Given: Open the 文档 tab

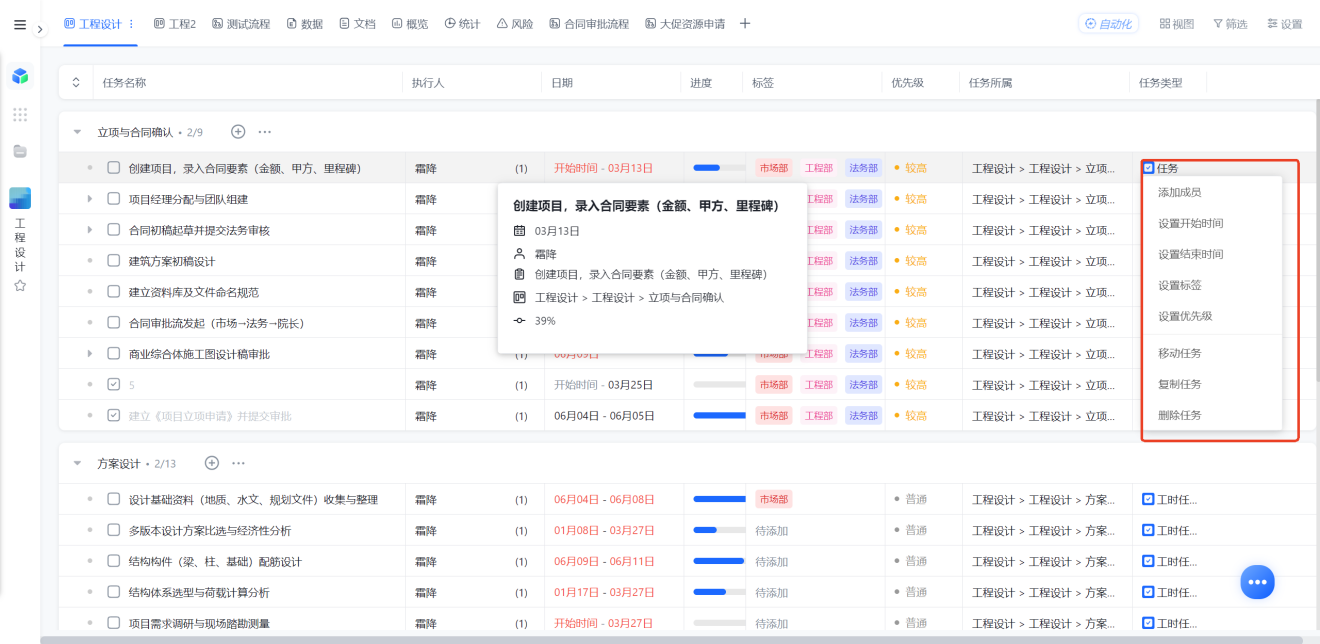Looking at the screenshot, I should pos(357,24).
